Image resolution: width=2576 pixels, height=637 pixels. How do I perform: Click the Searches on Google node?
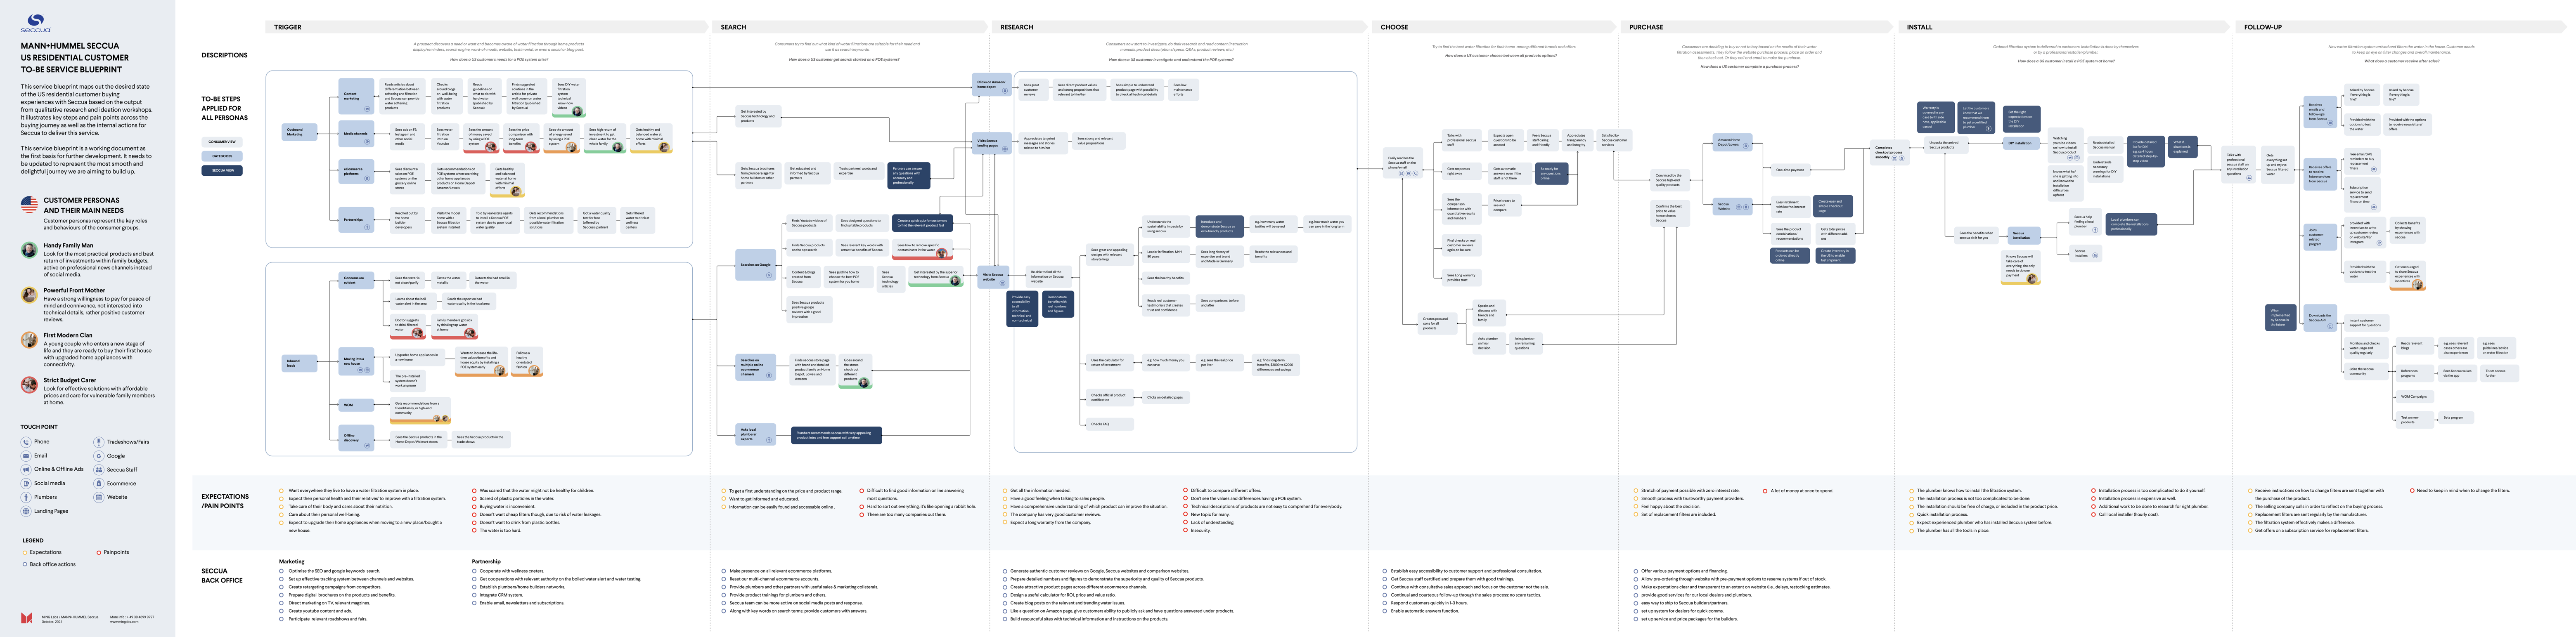tap(755, 265)
